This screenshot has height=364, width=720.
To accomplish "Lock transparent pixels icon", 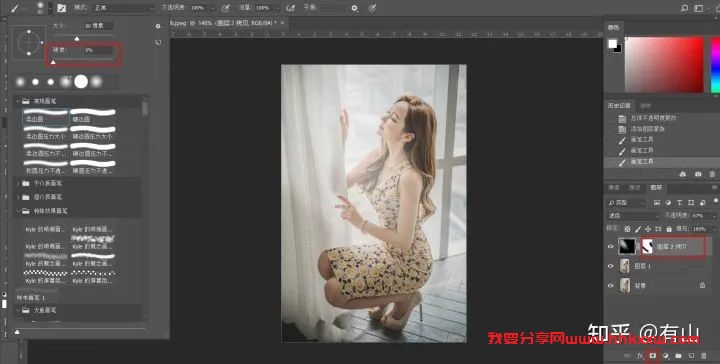I will tap(627, 229).
